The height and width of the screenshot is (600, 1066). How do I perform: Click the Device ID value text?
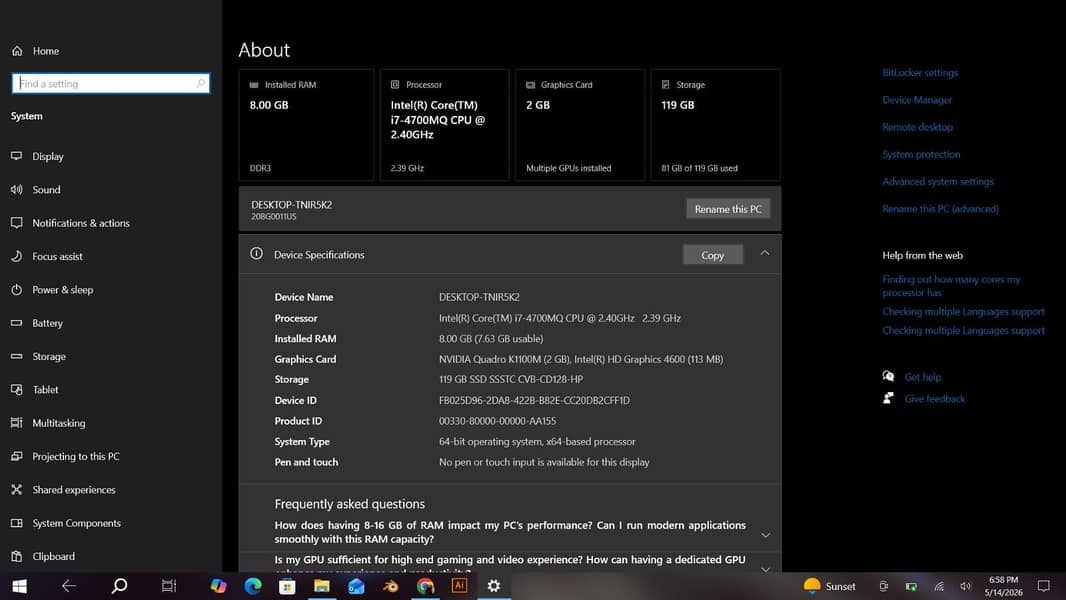tap(534, 400)
